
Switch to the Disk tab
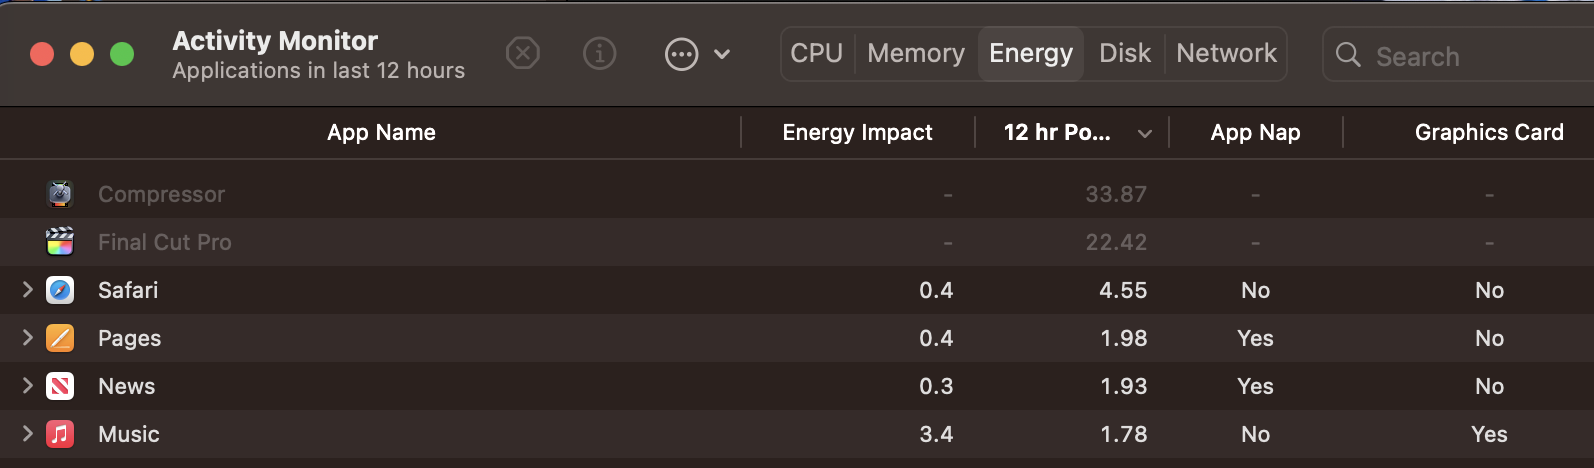click(1125, 53)
